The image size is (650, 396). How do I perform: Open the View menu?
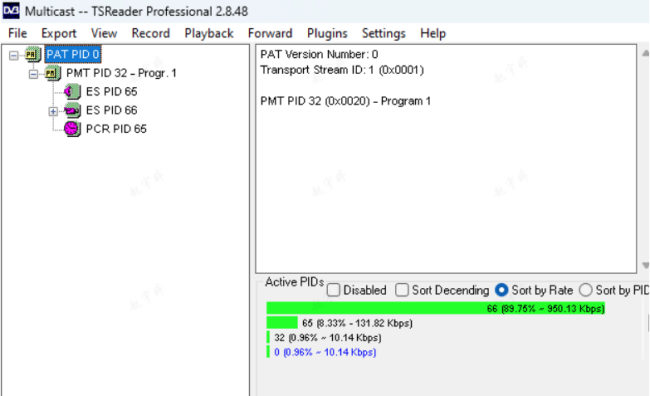click(x=104, y=33)
